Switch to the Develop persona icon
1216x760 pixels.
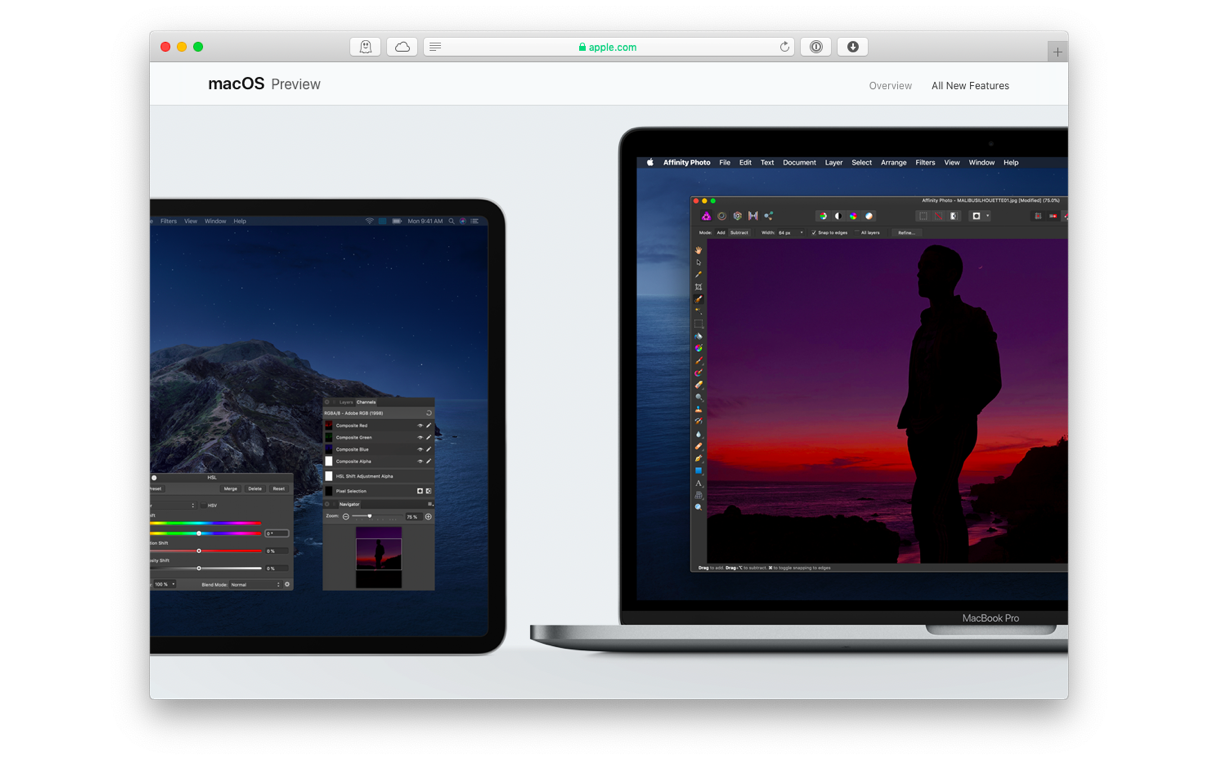(737, 216)
